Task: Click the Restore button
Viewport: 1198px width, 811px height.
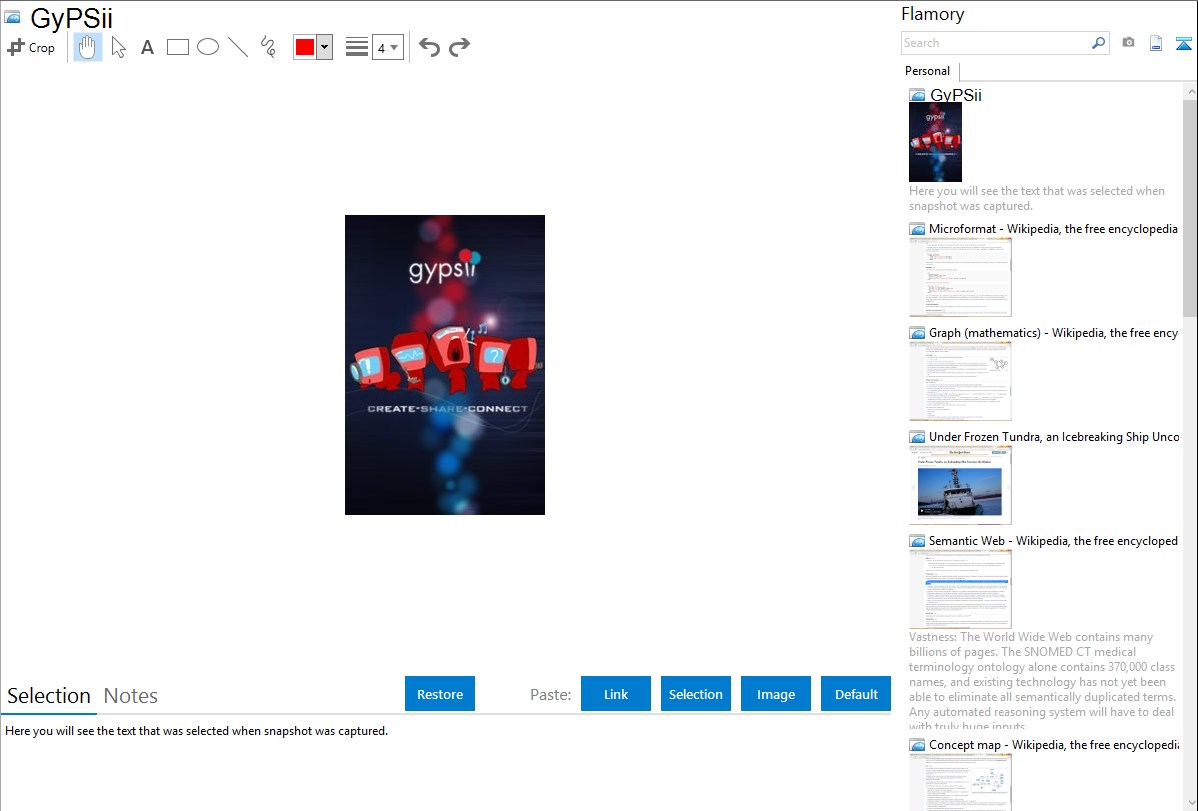Action: pos(440,694)
